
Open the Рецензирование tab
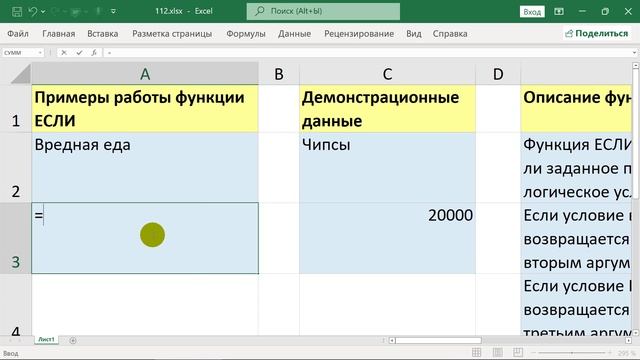coord(359,34)
